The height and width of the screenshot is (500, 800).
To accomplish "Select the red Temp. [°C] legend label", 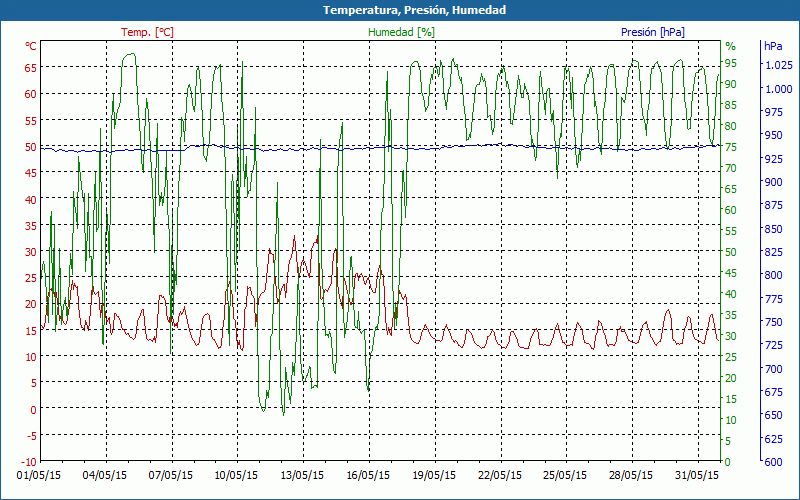I will point(147,32).
